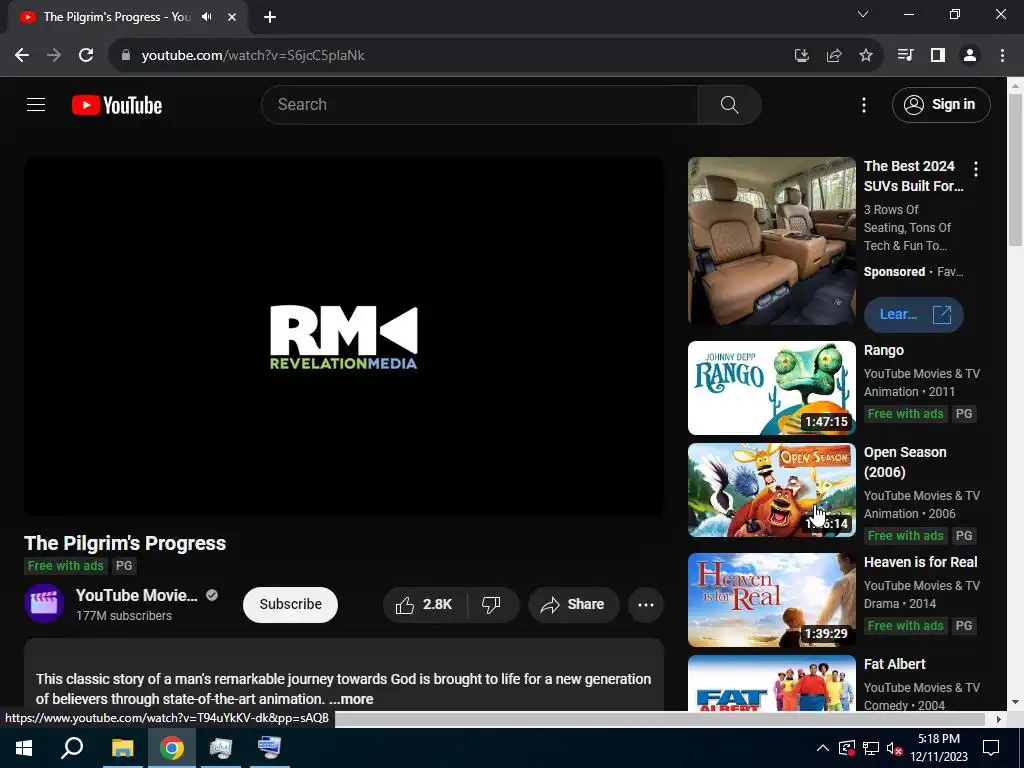Open Heaven is for Real thumbnail

(x=772, y=600)
